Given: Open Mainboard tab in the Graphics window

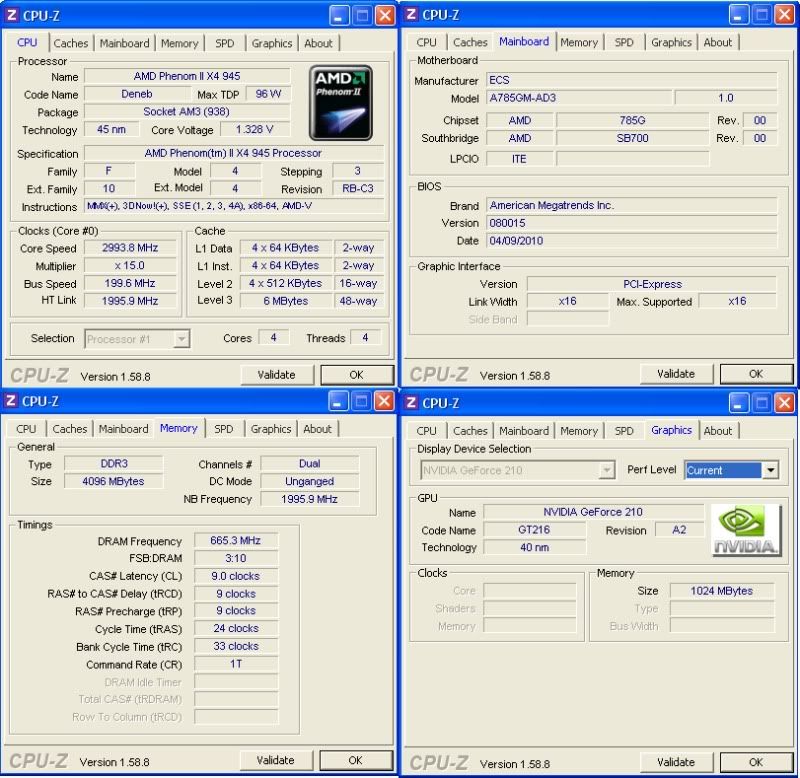Looking at the screenshot, I should tap(524, 431).
